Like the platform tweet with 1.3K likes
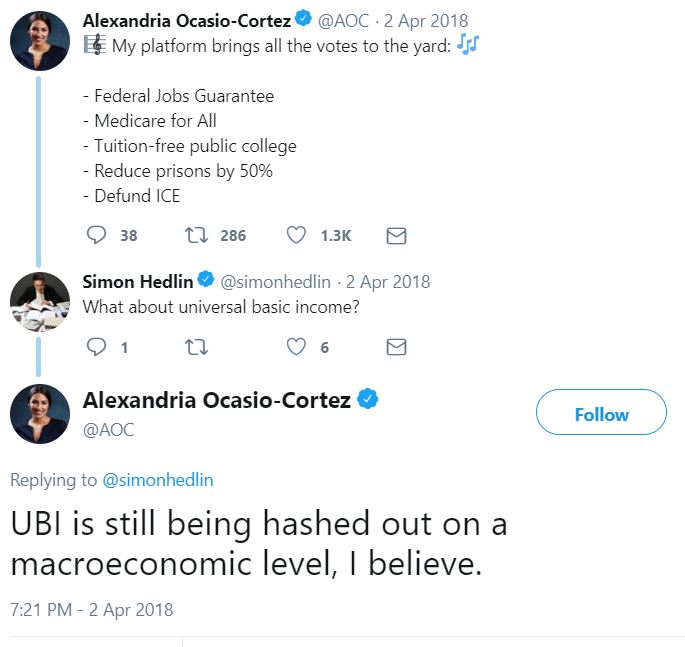The height and width of the screenshot is (647, 685). coord(296,235)
